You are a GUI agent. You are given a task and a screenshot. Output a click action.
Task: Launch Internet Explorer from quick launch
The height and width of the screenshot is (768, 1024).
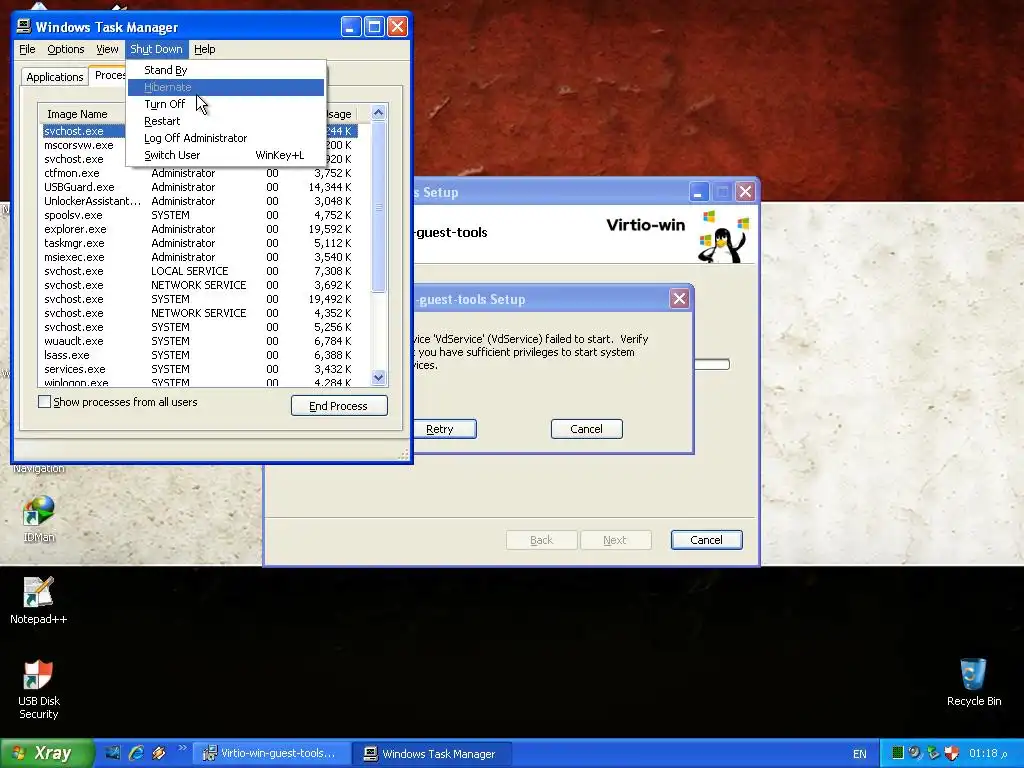point(136,753)
